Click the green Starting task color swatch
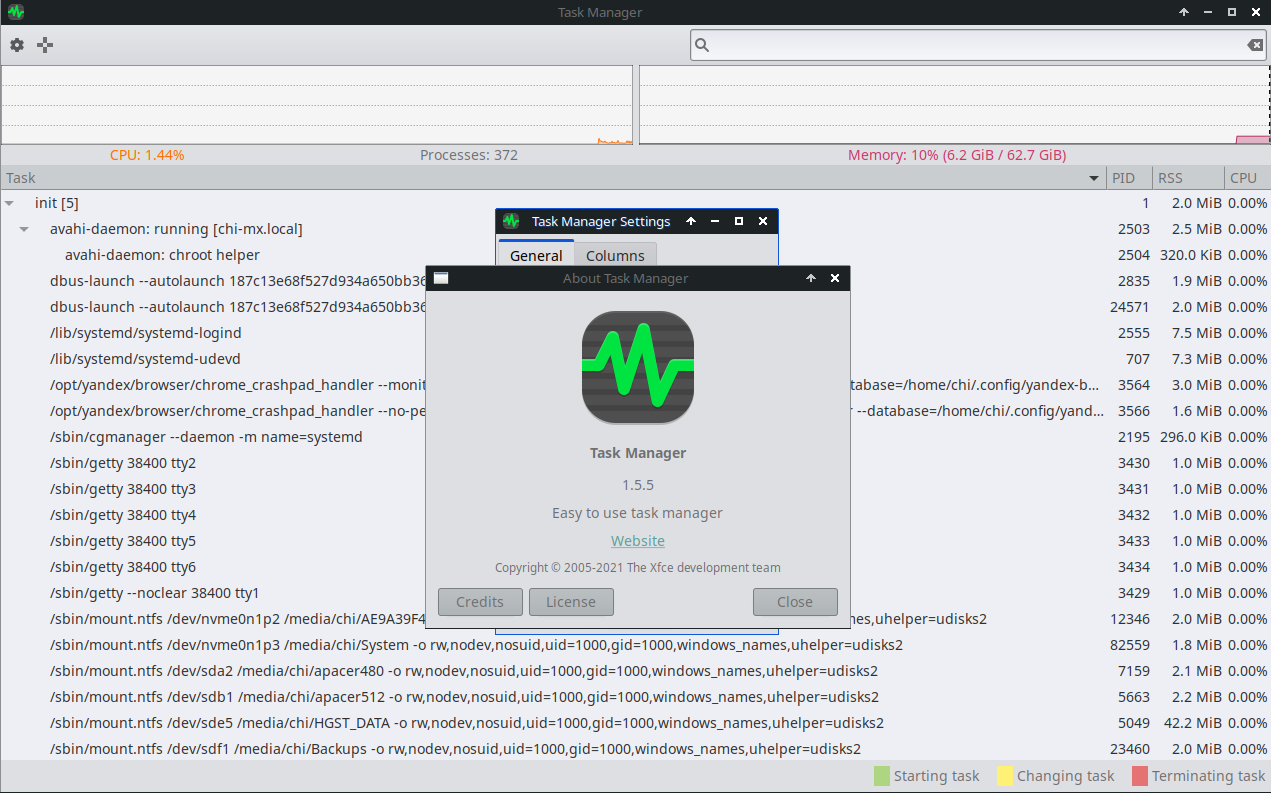 pyautogui.click(x=881, y=776)
